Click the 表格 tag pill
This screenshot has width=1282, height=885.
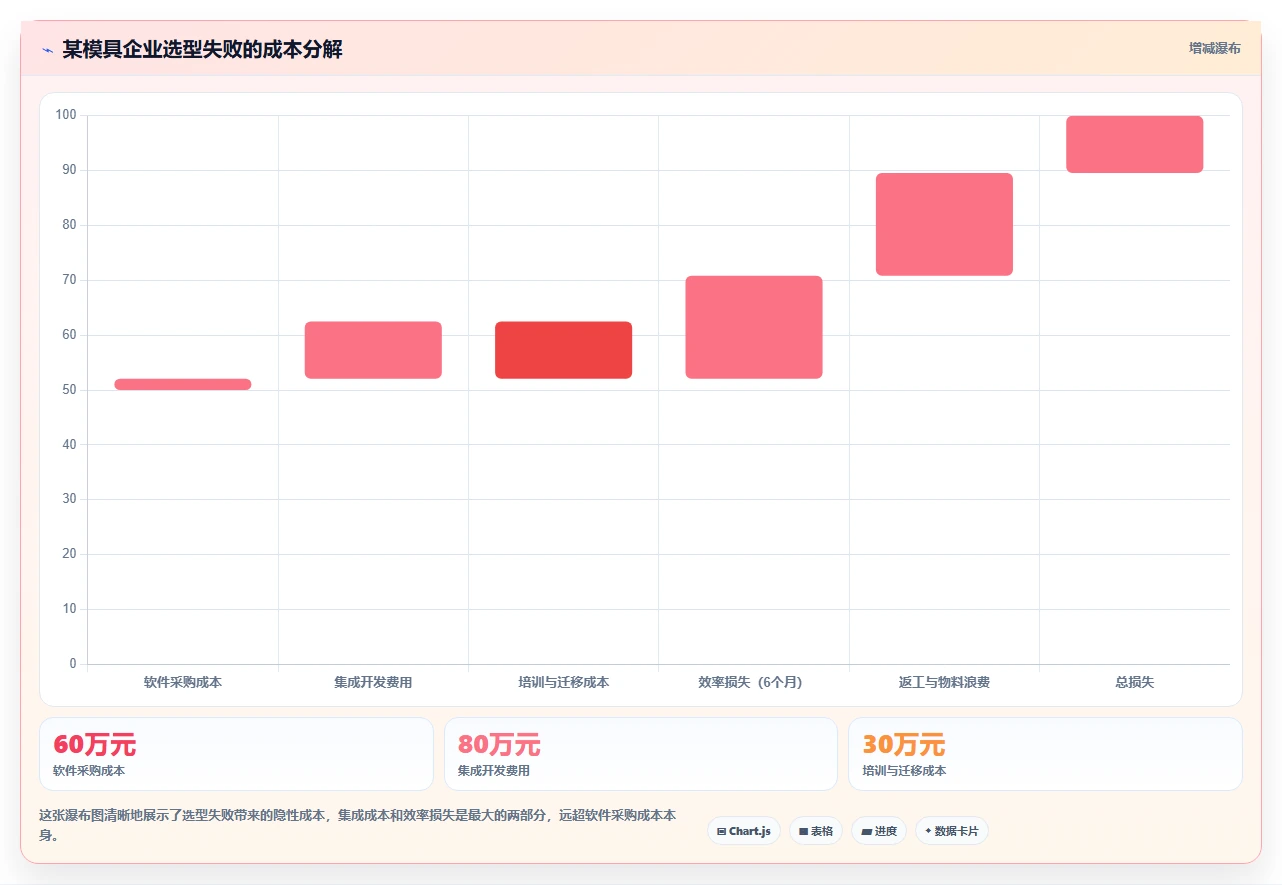coord(816,831)
